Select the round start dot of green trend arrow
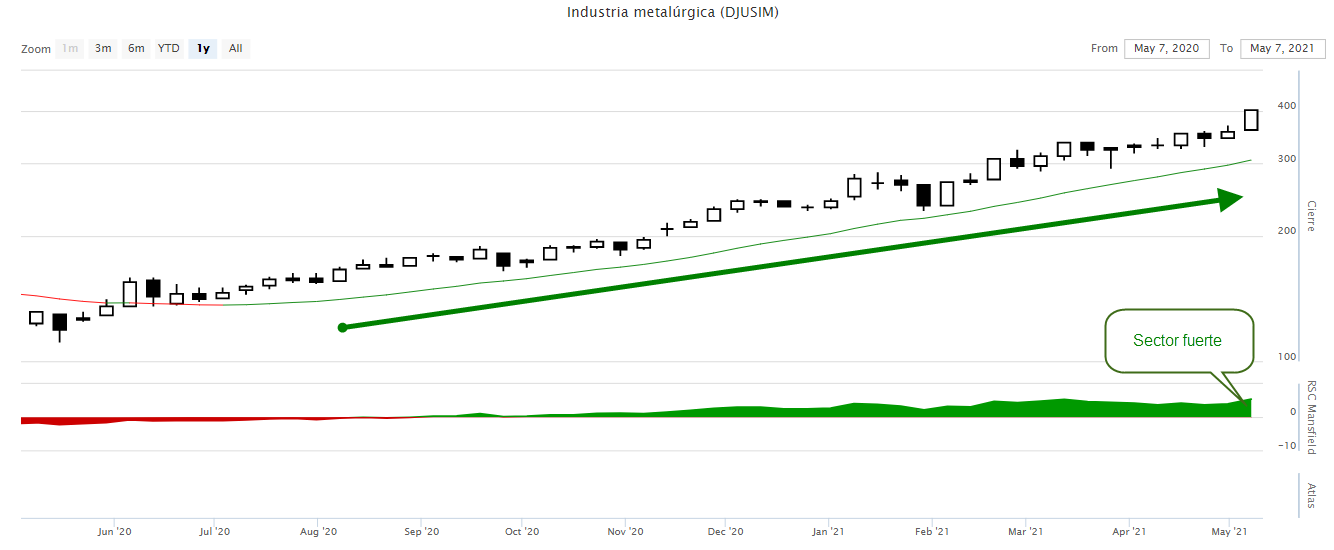Screen dimensions: 1334x550 click(x=342, y=327)
